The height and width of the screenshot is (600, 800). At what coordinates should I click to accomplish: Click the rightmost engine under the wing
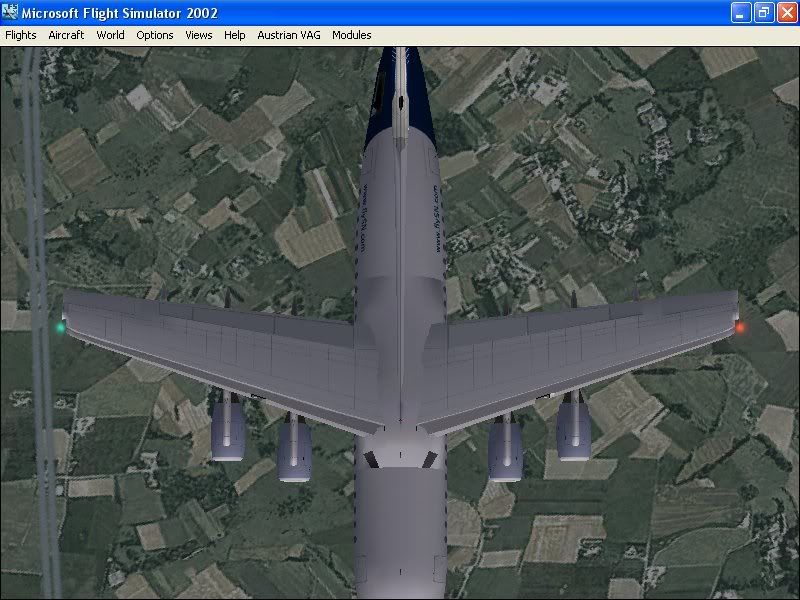click(x=573, y=427)
